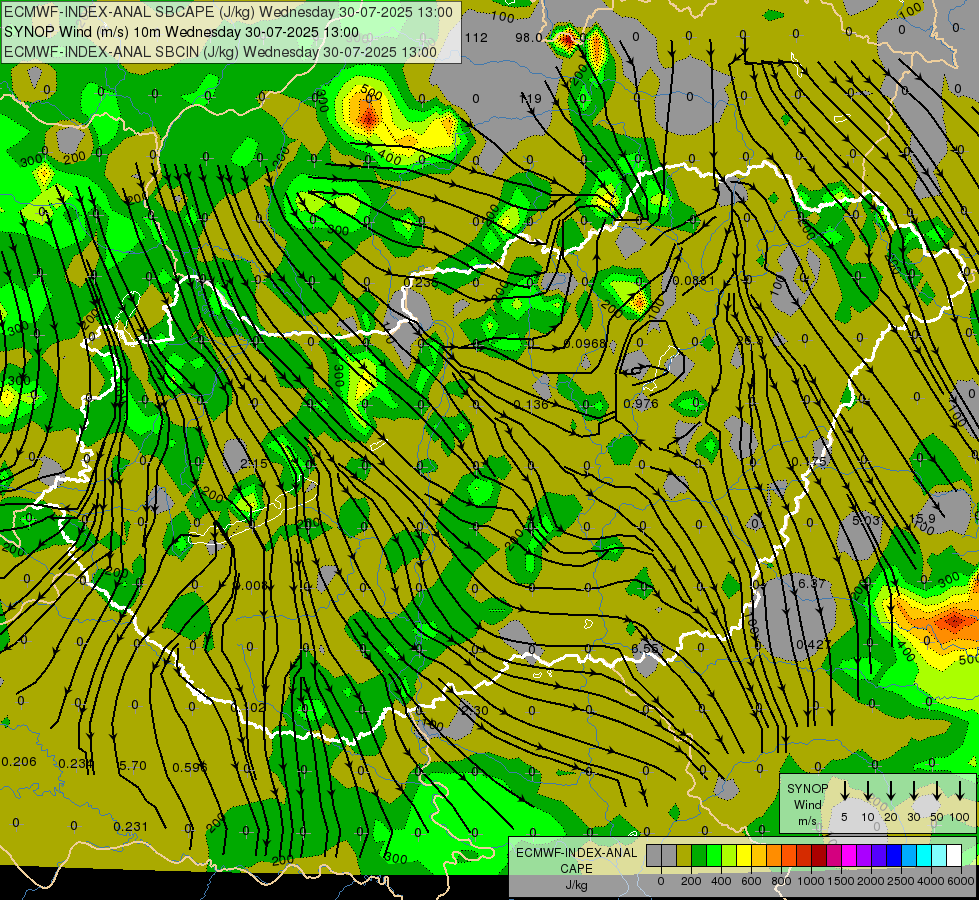Click the '6.37' value on the map

(812, 583)
